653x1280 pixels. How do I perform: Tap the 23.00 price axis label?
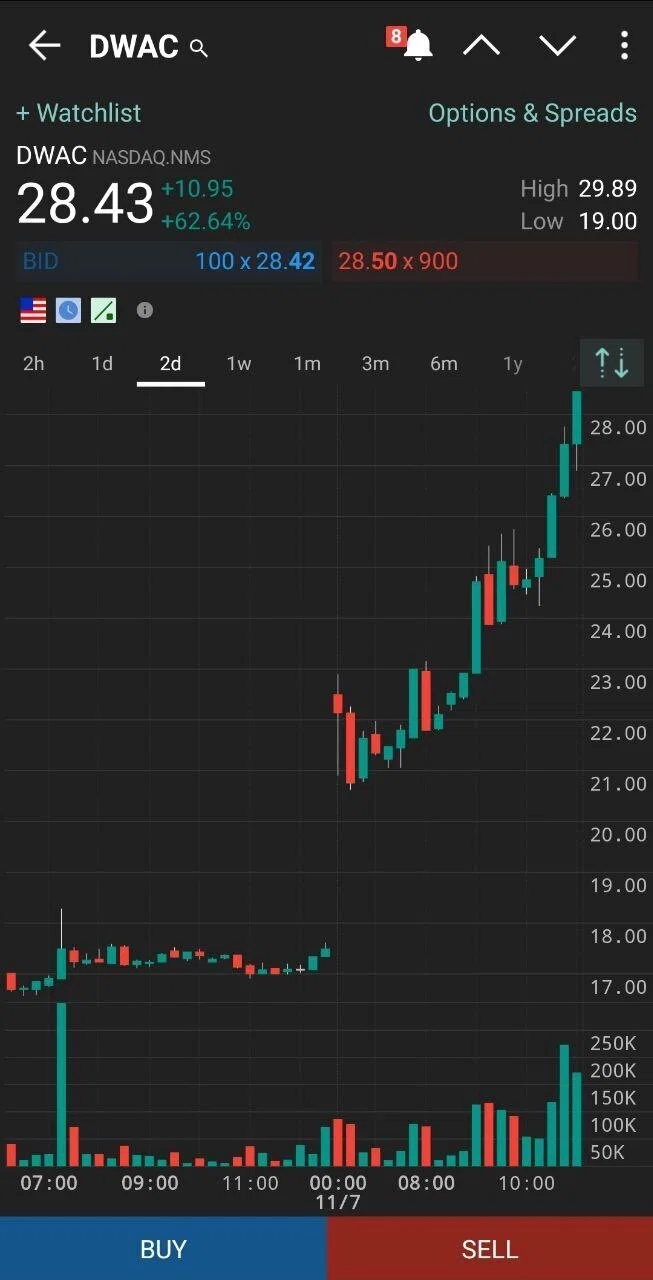click(x=618, y=683)
